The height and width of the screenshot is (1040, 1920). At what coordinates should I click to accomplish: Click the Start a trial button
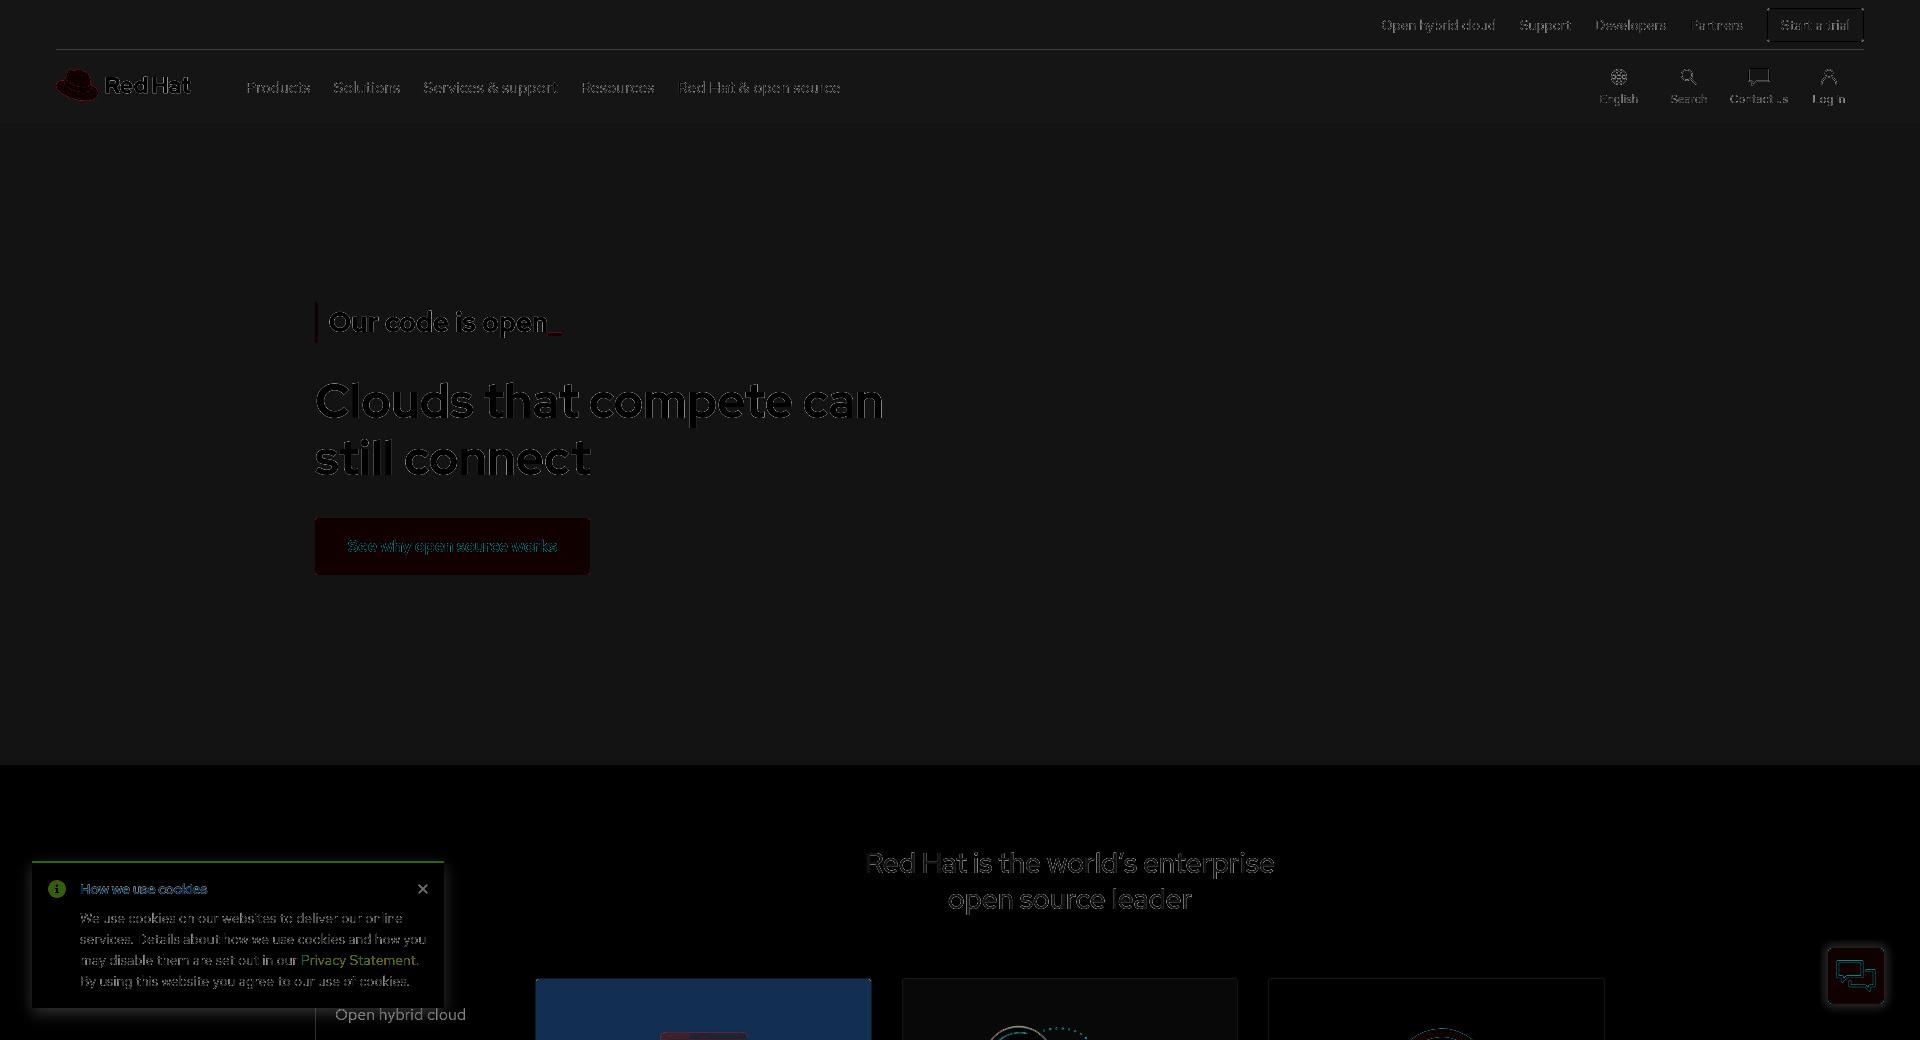tap(1815, 25)
